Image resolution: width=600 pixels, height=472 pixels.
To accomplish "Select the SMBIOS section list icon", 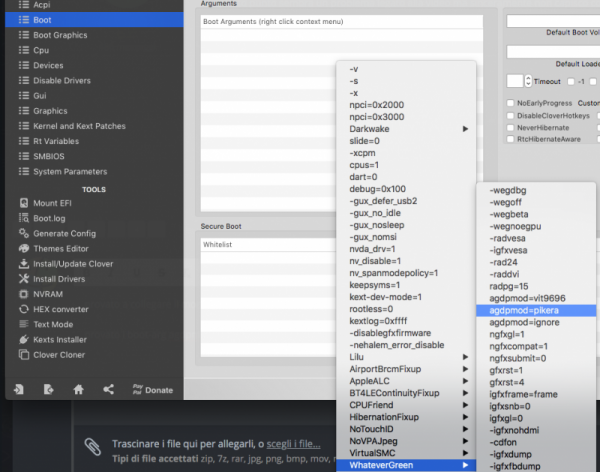I will pyautogui.click(x=24, y=156).
